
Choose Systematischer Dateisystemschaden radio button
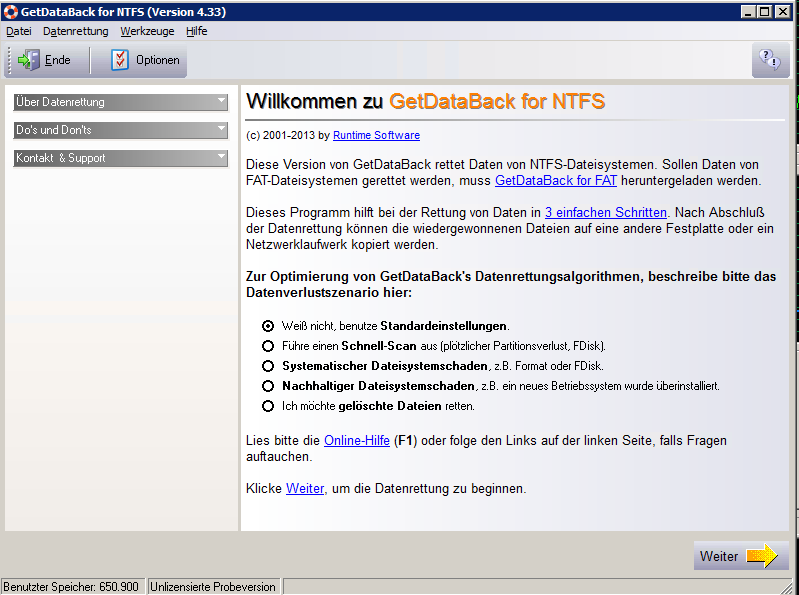pos(268,366)
